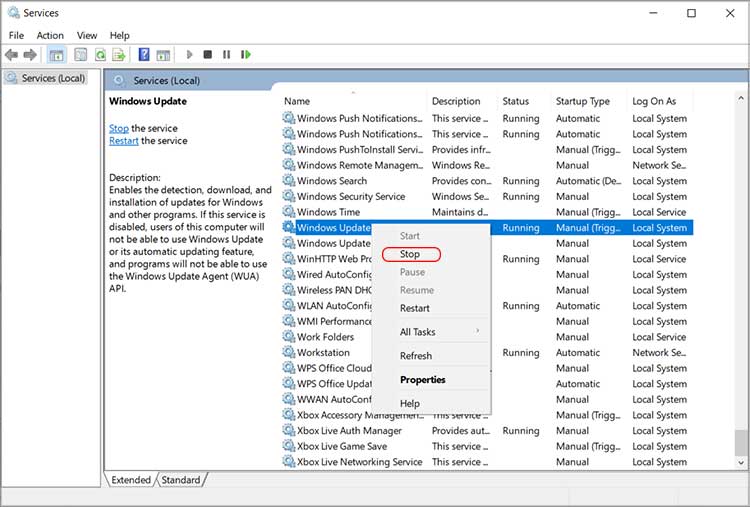Choose Restart in the context menu

point(415,308)
